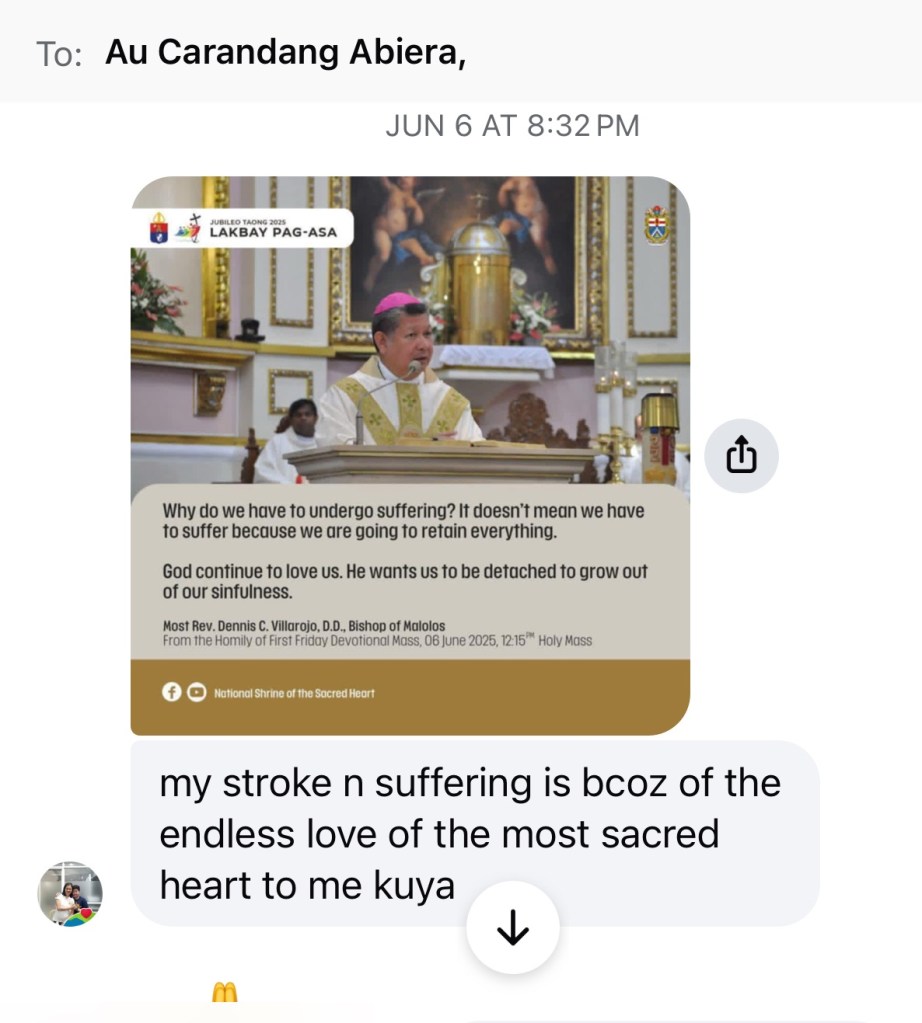The height and width of the screenshot is (1023, 922).
Task: Tap the scroll-to-bottom arrow button
Action: tap(513, 927)
